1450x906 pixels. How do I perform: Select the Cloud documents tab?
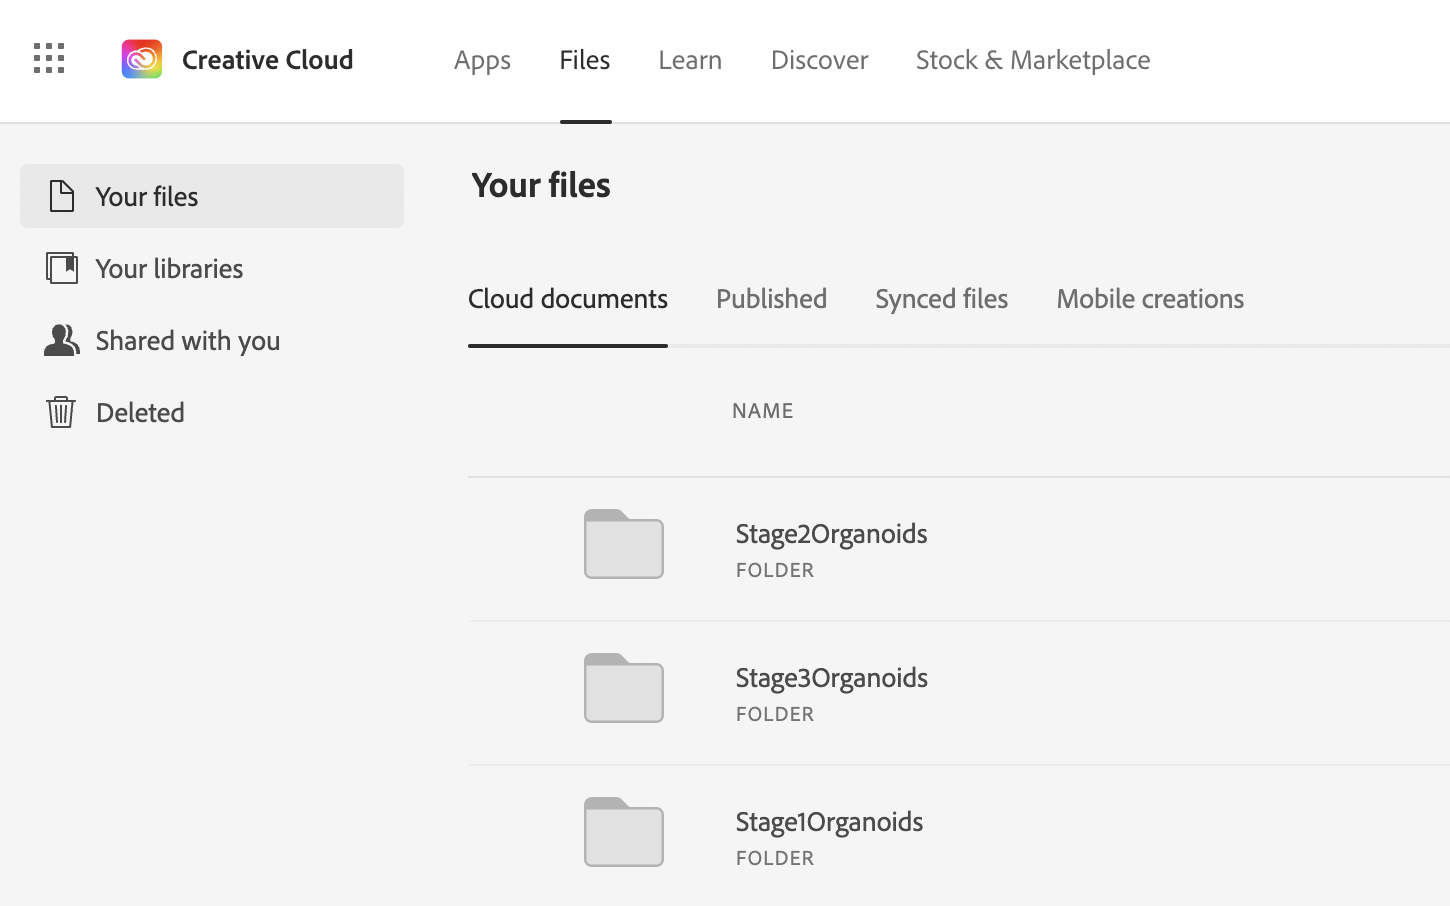[x=567, y=298]
